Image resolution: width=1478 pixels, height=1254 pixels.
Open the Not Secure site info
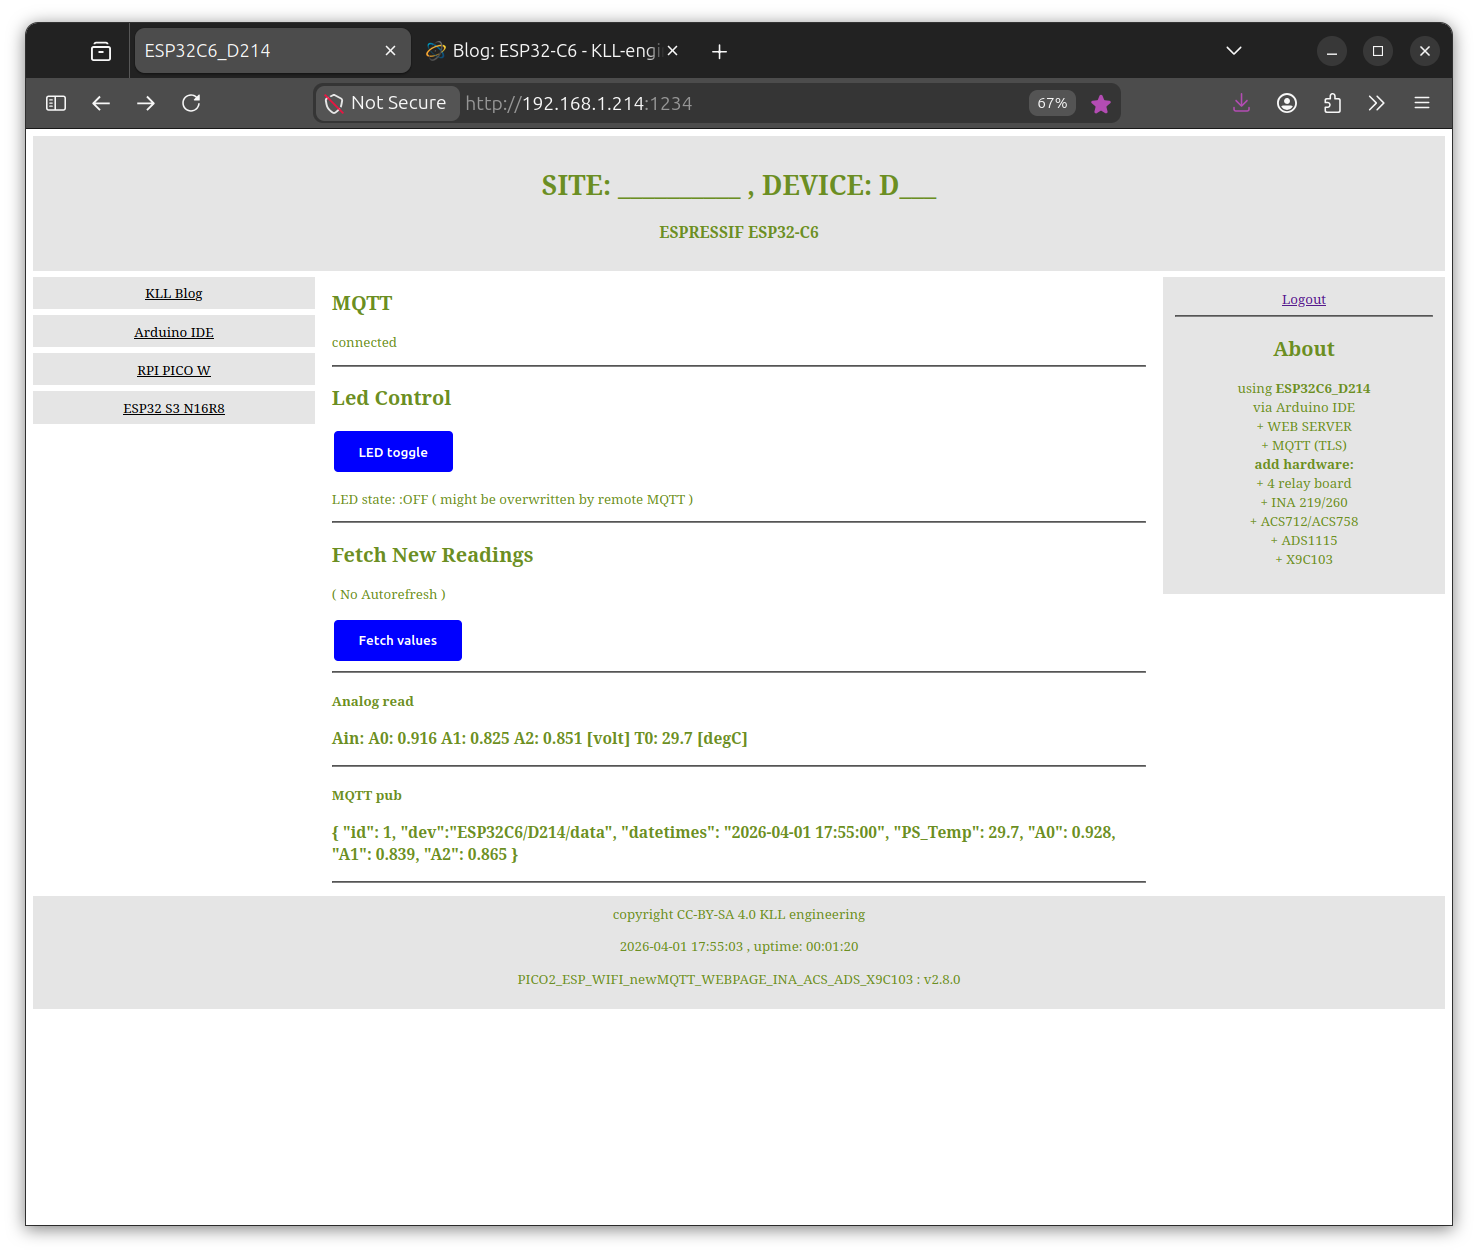tap(388, 103)
